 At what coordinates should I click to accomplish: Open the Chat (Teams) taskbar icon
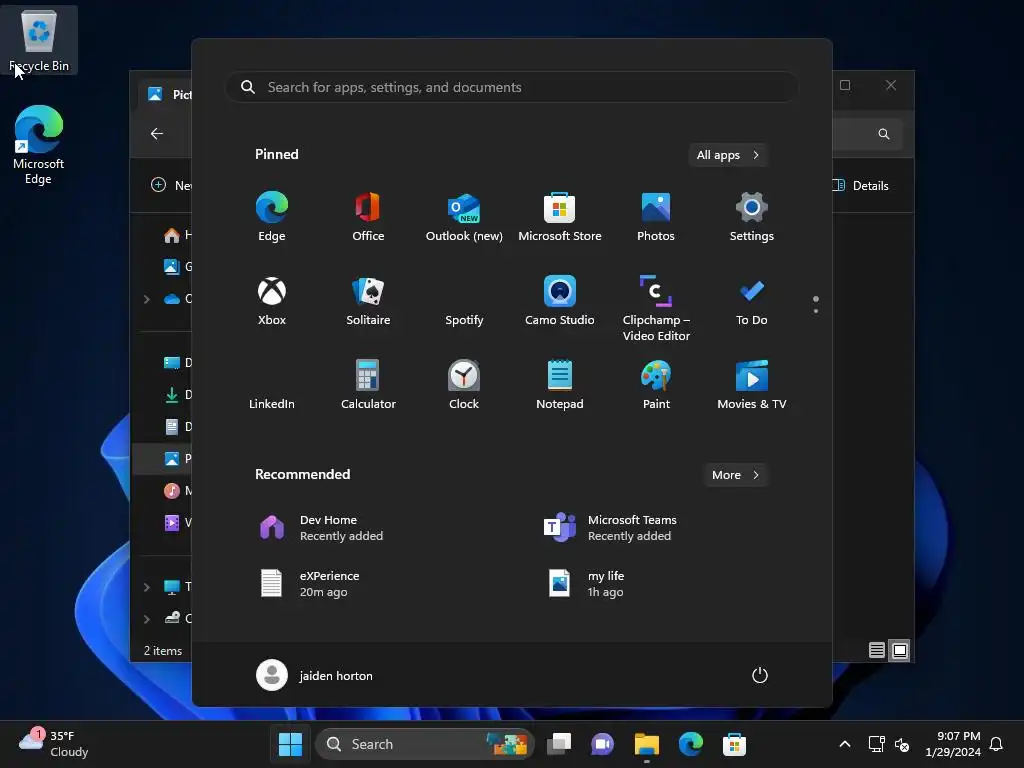[603, 744]
